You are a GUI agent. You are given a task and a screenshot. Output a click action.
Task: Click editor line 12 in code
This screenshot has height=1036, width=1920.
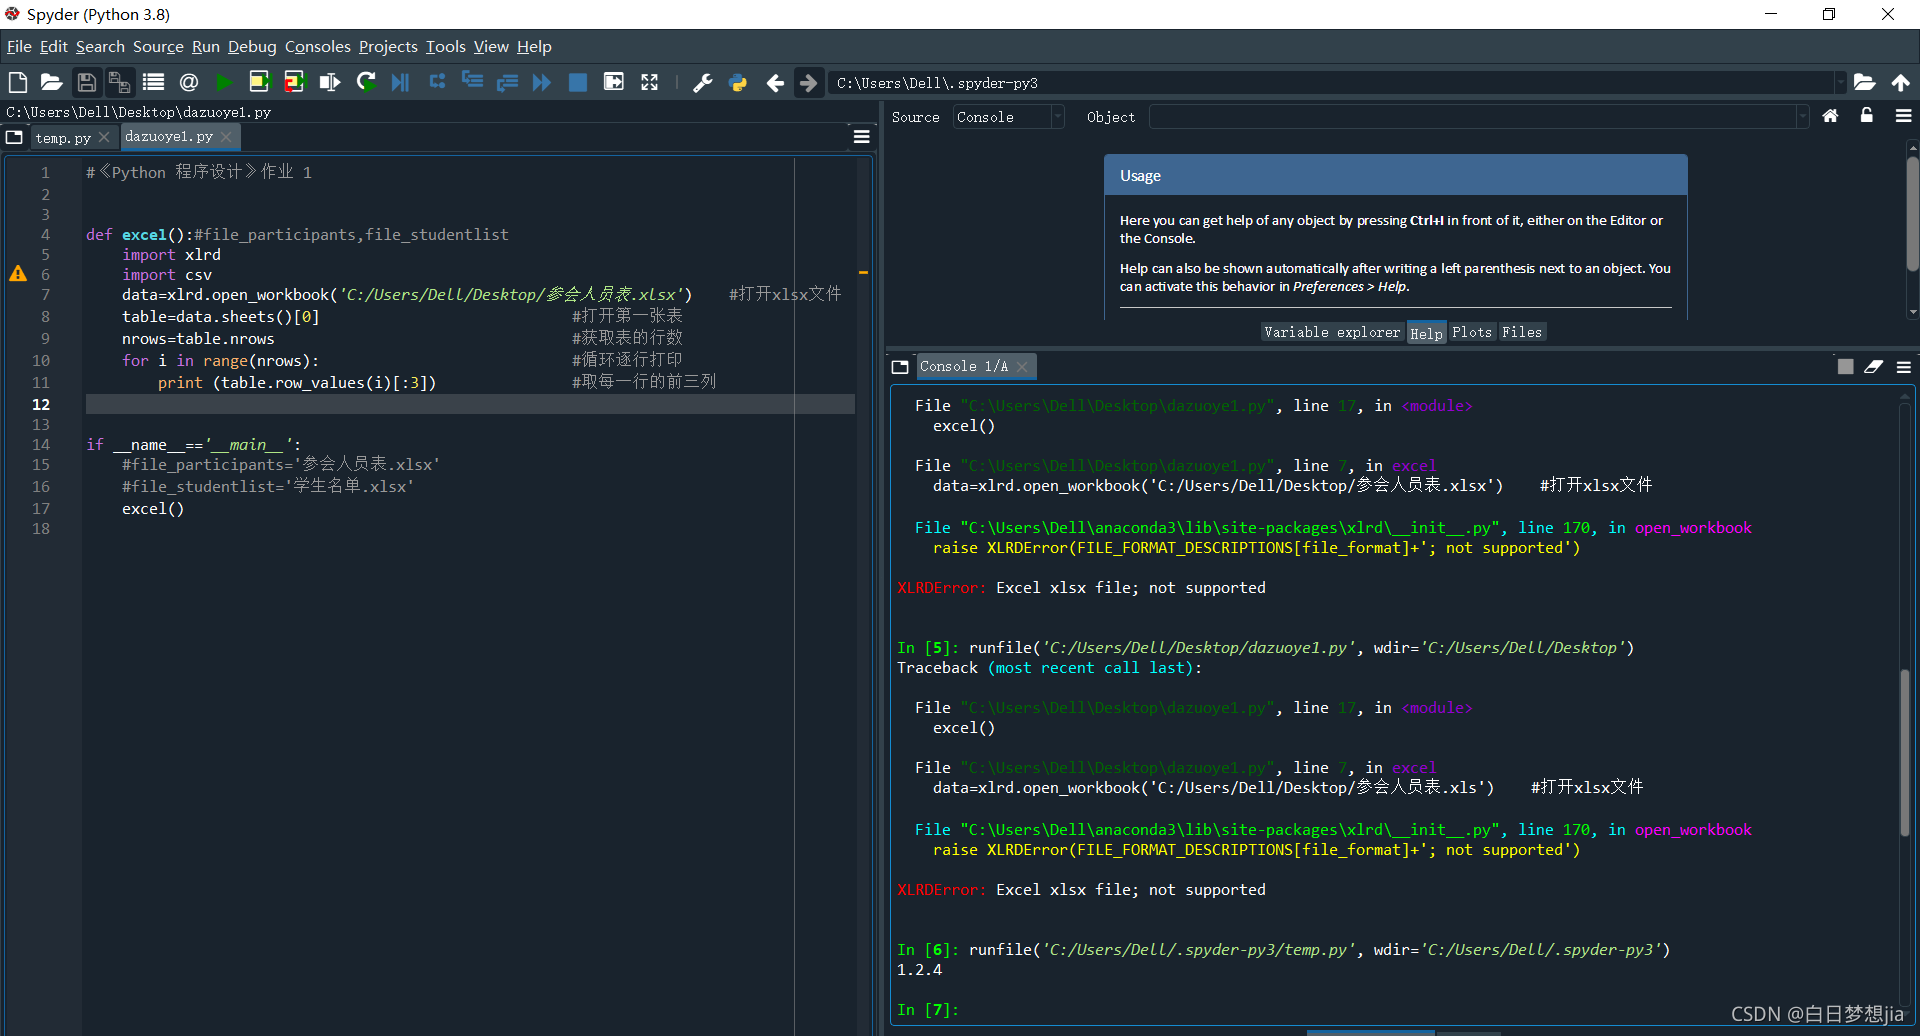(470, 404)
